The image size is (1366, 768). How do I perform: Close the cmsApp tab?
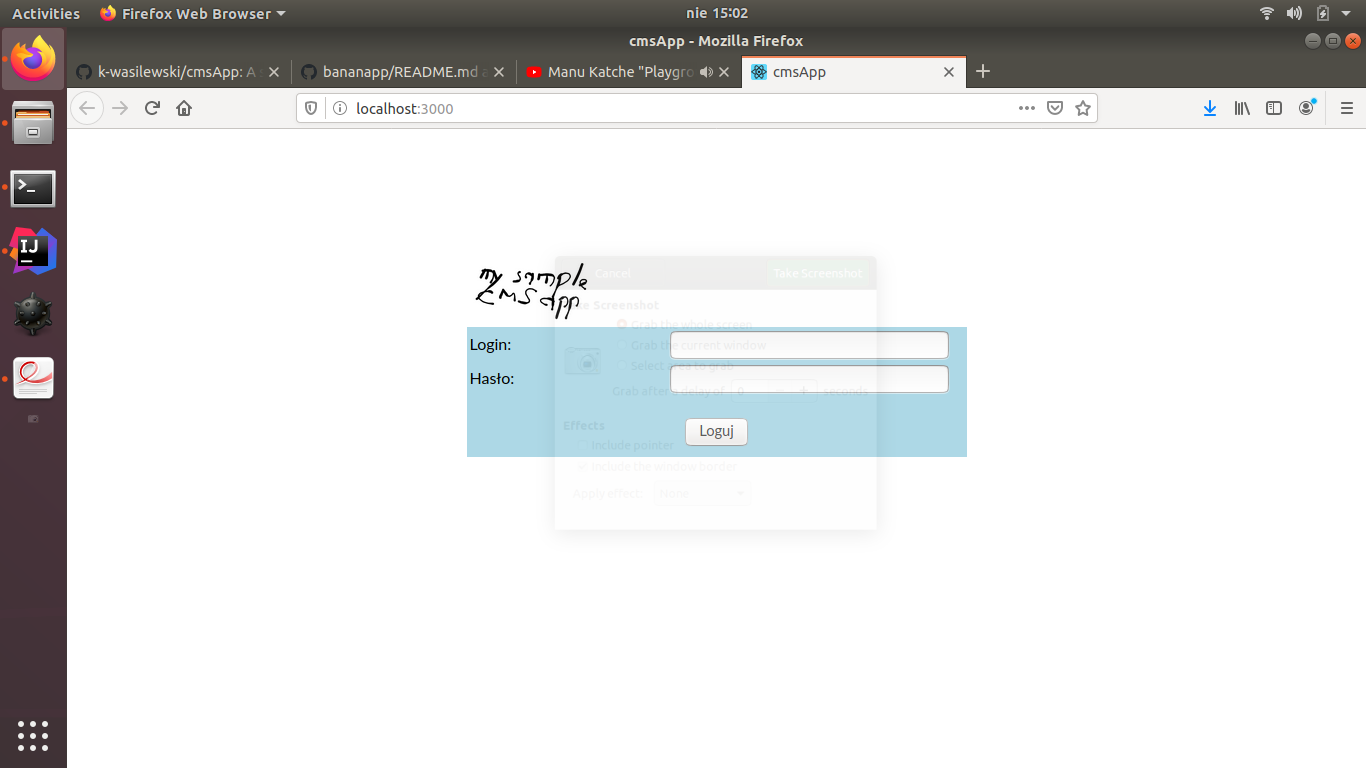point(949,72)
